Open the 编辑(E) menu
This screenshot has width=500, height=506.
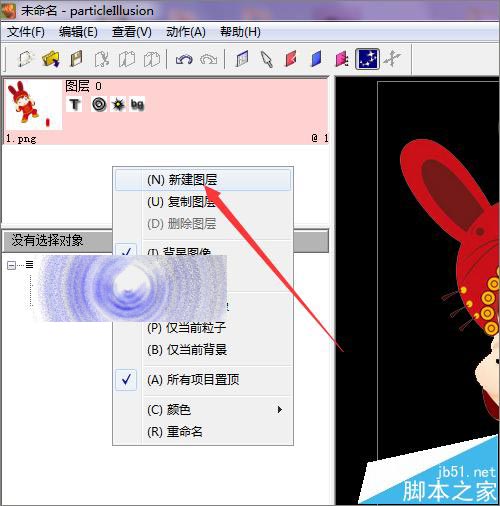[78, 32]
